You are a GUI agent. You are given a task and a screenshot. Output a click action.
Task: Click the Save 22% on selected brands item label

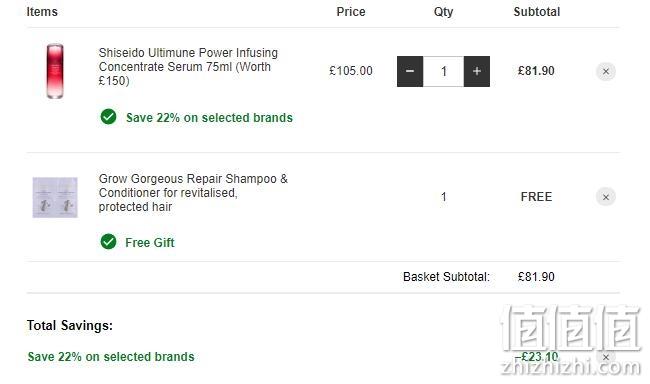tap(209, 118)
